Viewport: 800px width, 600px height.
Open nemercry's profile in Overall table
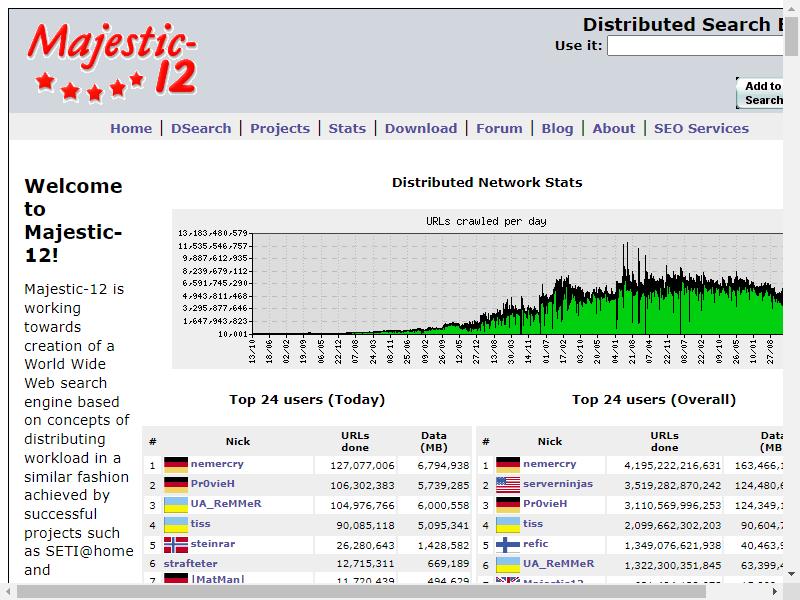click(549, 464)
